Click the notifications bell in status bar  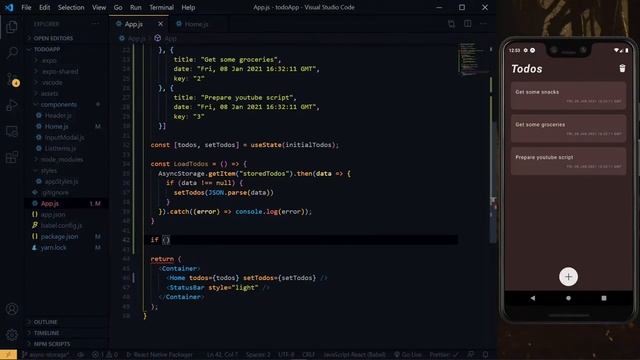pyautogui.click(x=486, y=355)
